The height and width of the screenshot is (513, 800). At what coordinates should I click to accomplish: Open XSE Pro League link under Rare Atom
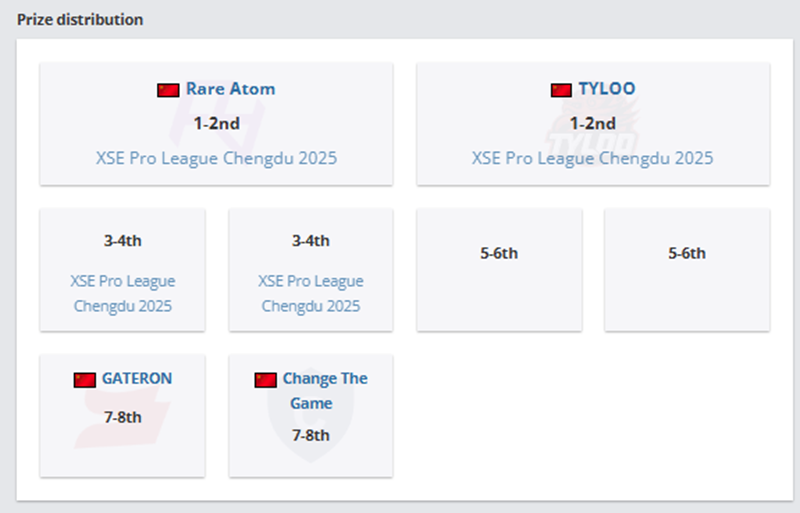pyautogui.click(x=216, y=158)
